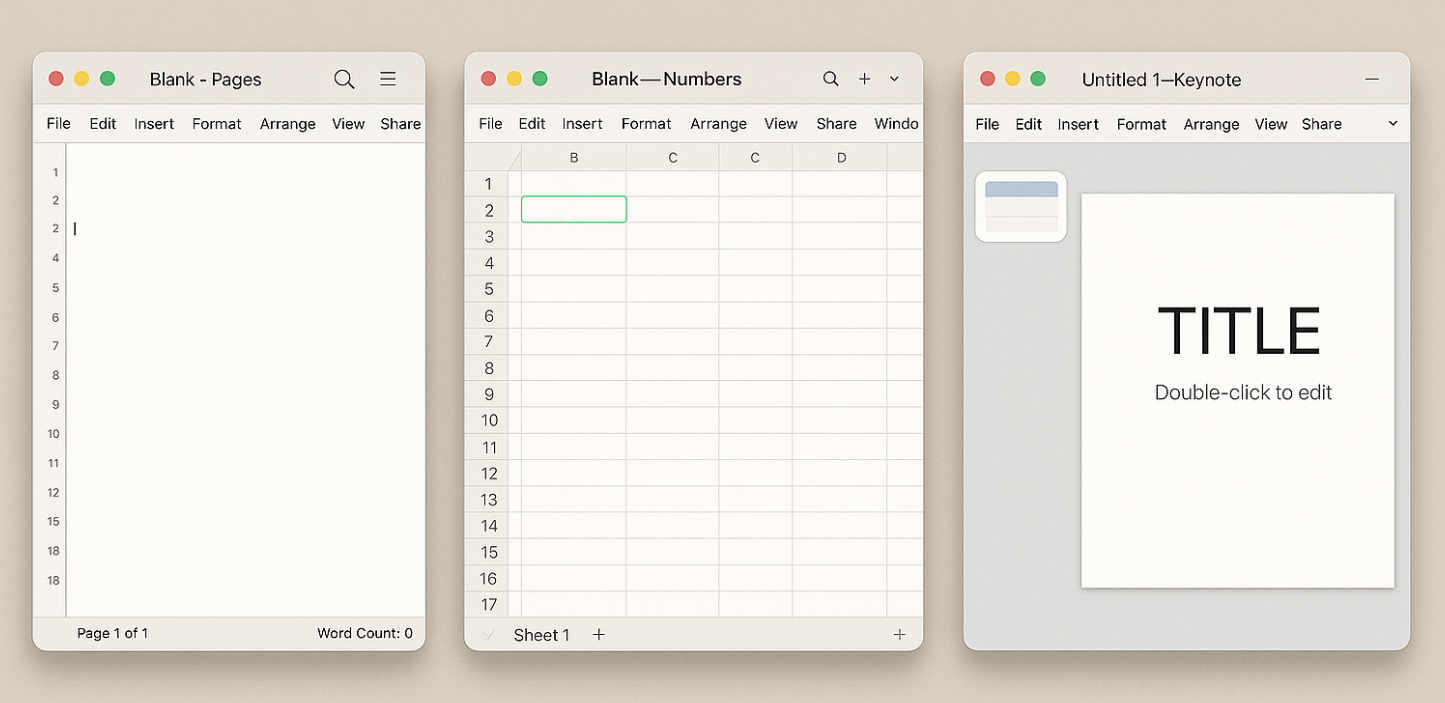Add a new sheet with the plus beside Sheet 1
The width and height of the screenshot is (1445, 703).
point(598,634)
